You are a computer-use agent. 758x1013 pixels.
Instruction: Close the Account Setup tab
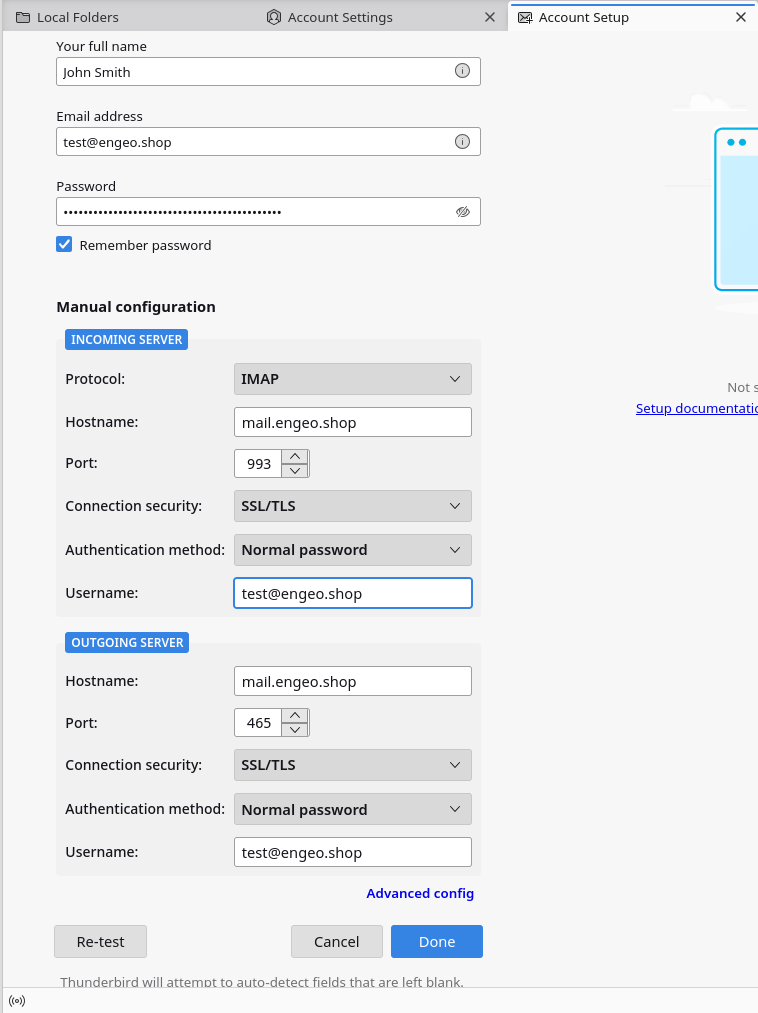pyautogui.click(x=741, y=17)
